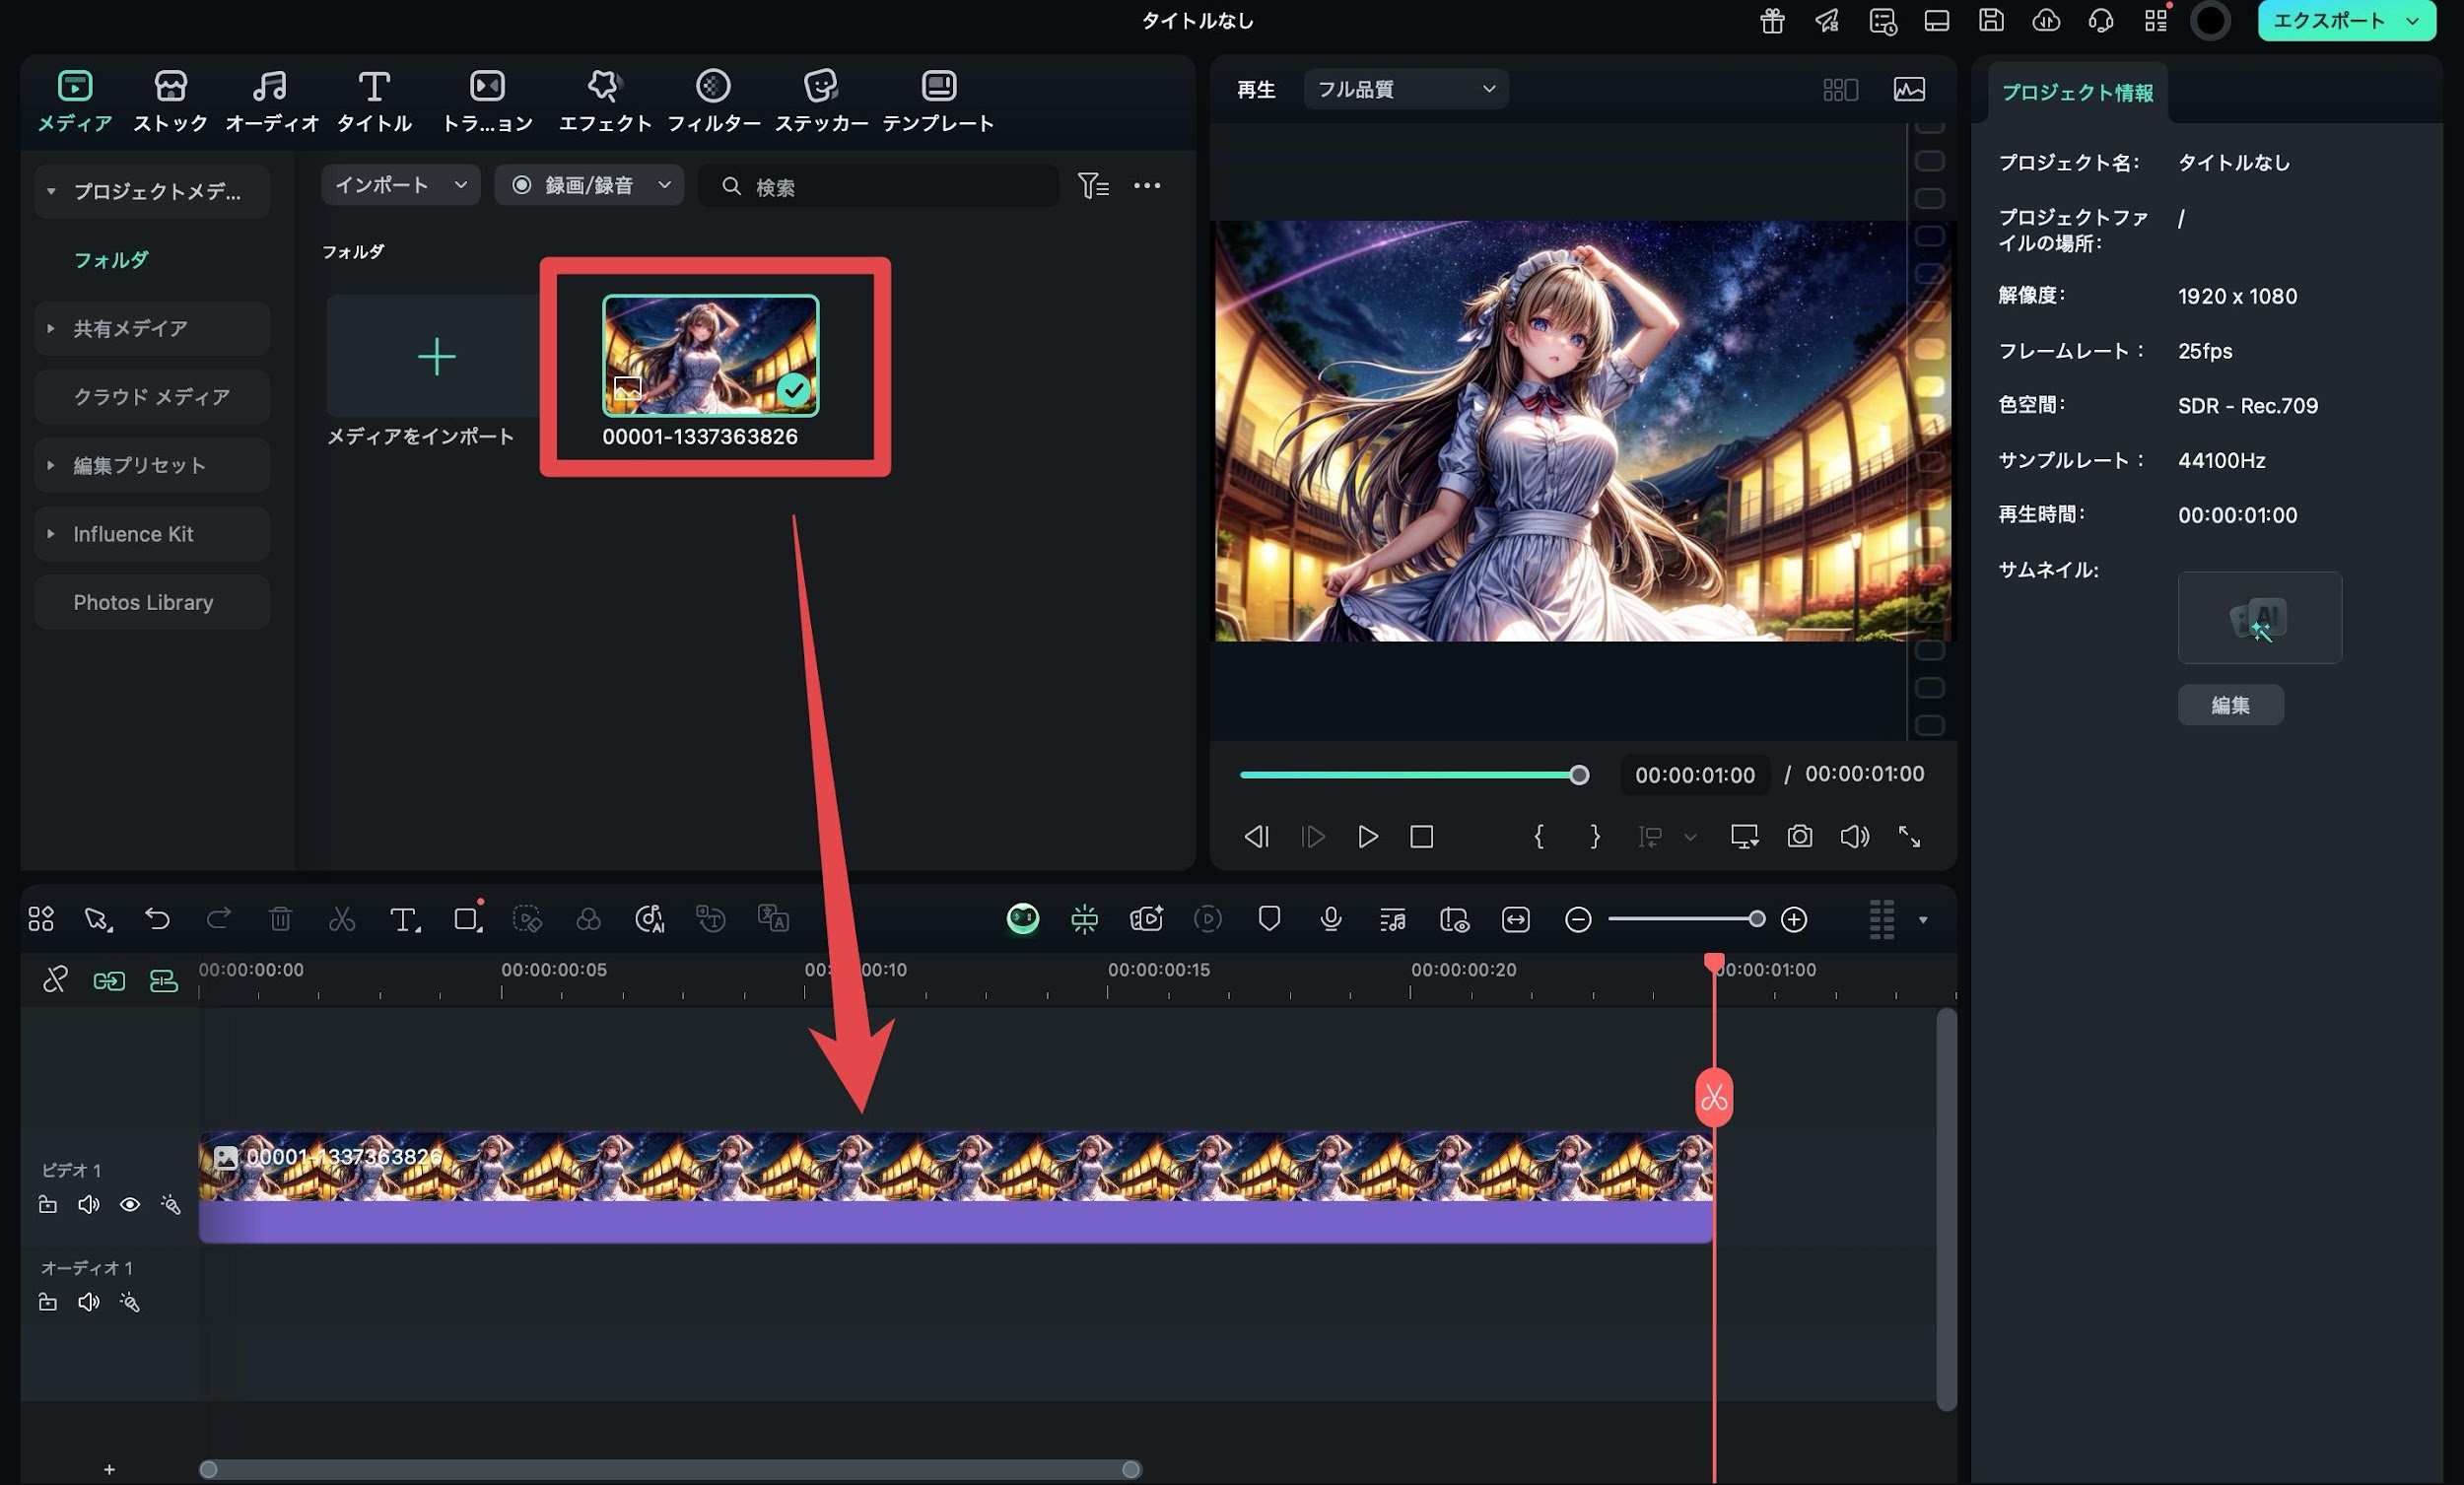2464x1485 pixels.
Task: Open the Titles (タイトル) tab
Action: (x=374, y=101)
